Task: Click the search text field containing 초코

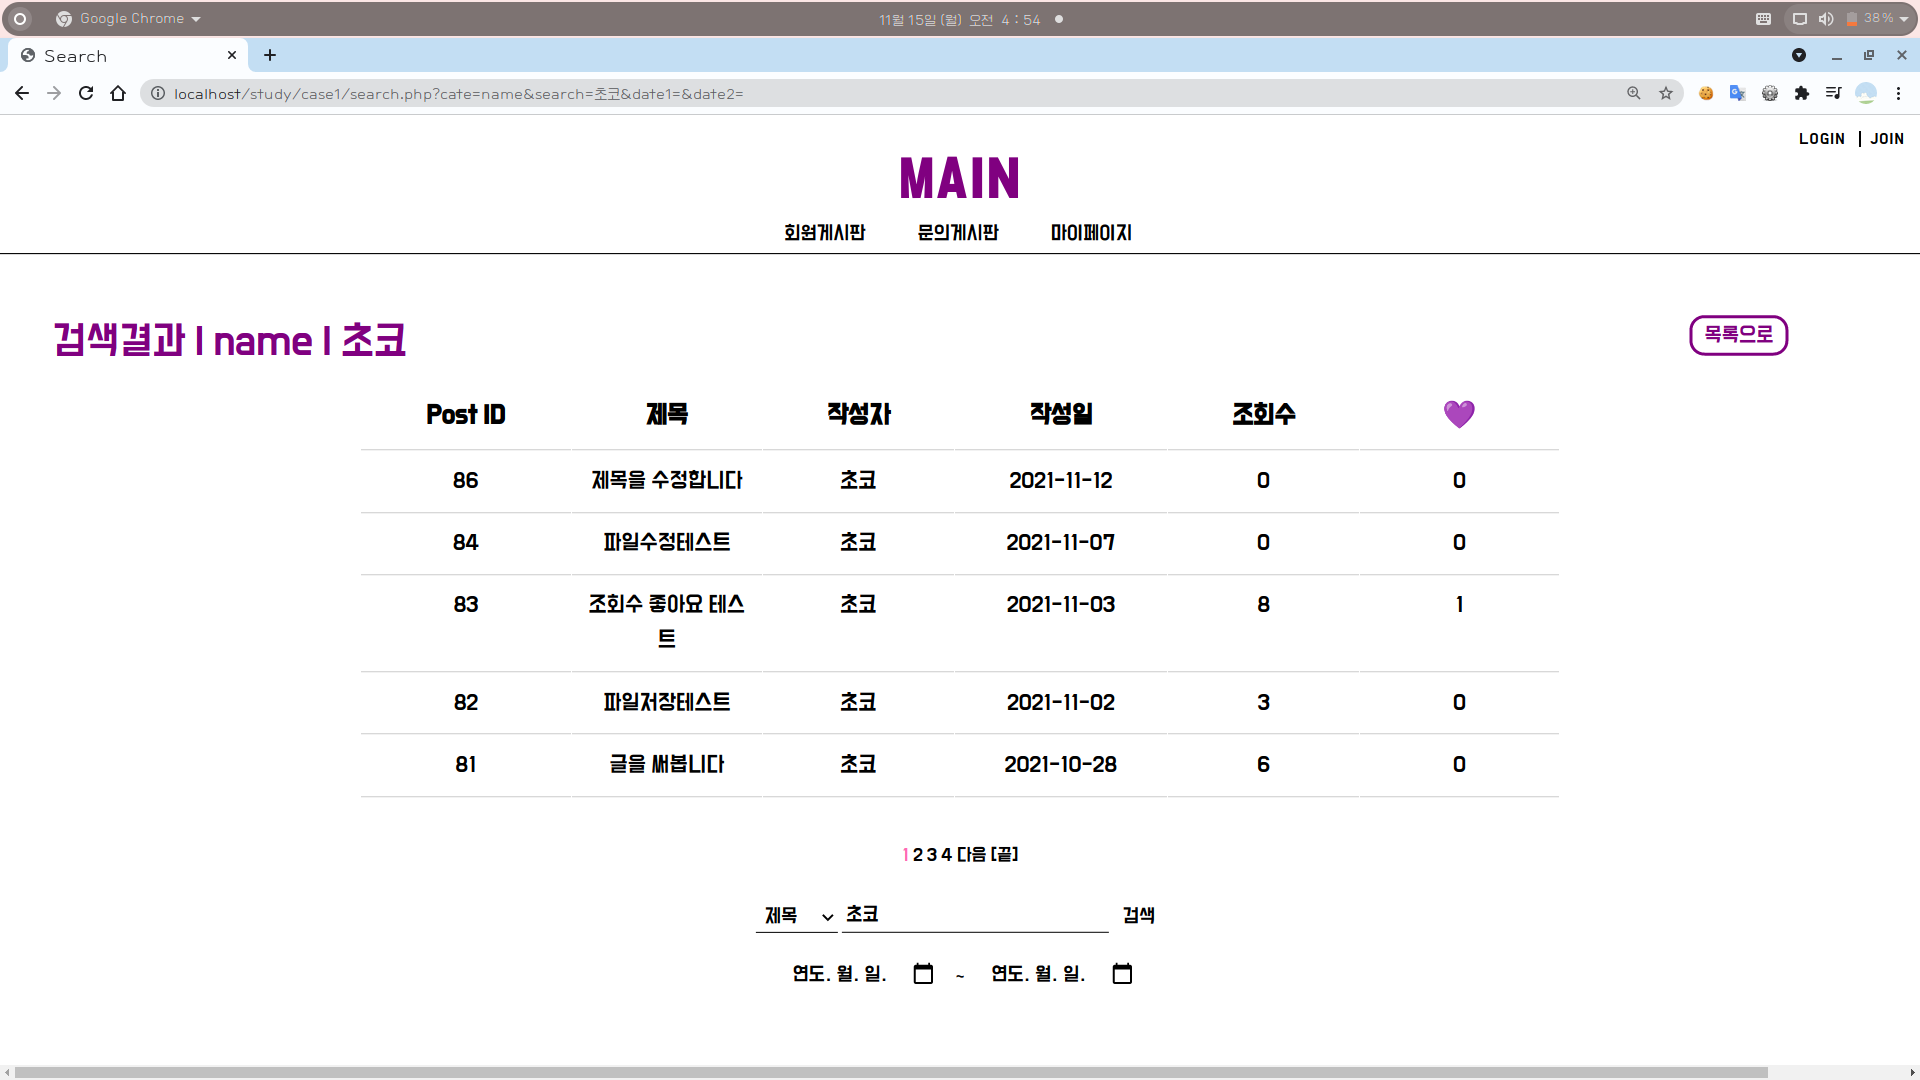Action: 975,915
